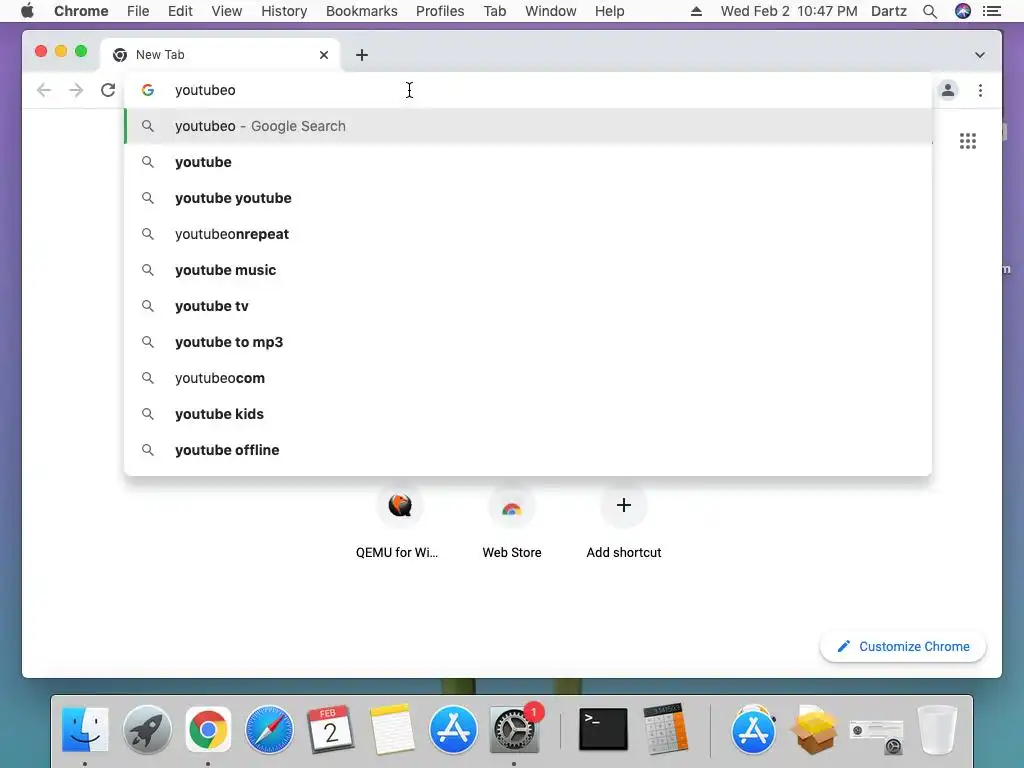Viewport: 1024px width, 768px height.
Task: Open the Chrome profile avatar icon
Action: (x=948, y=90)
